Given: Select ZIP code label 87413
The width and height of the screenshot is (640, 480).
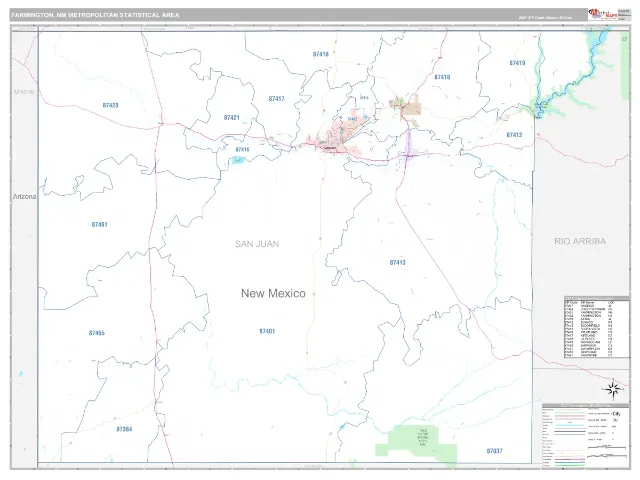Looking at the screenshot, I should [398, 262].
